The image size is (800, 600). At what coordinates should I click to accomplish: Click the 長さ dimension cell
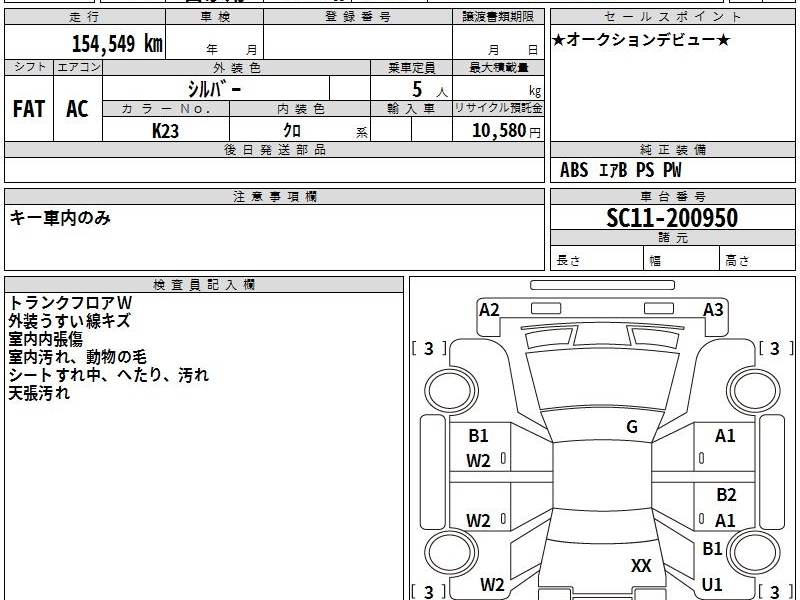point(597,258)
